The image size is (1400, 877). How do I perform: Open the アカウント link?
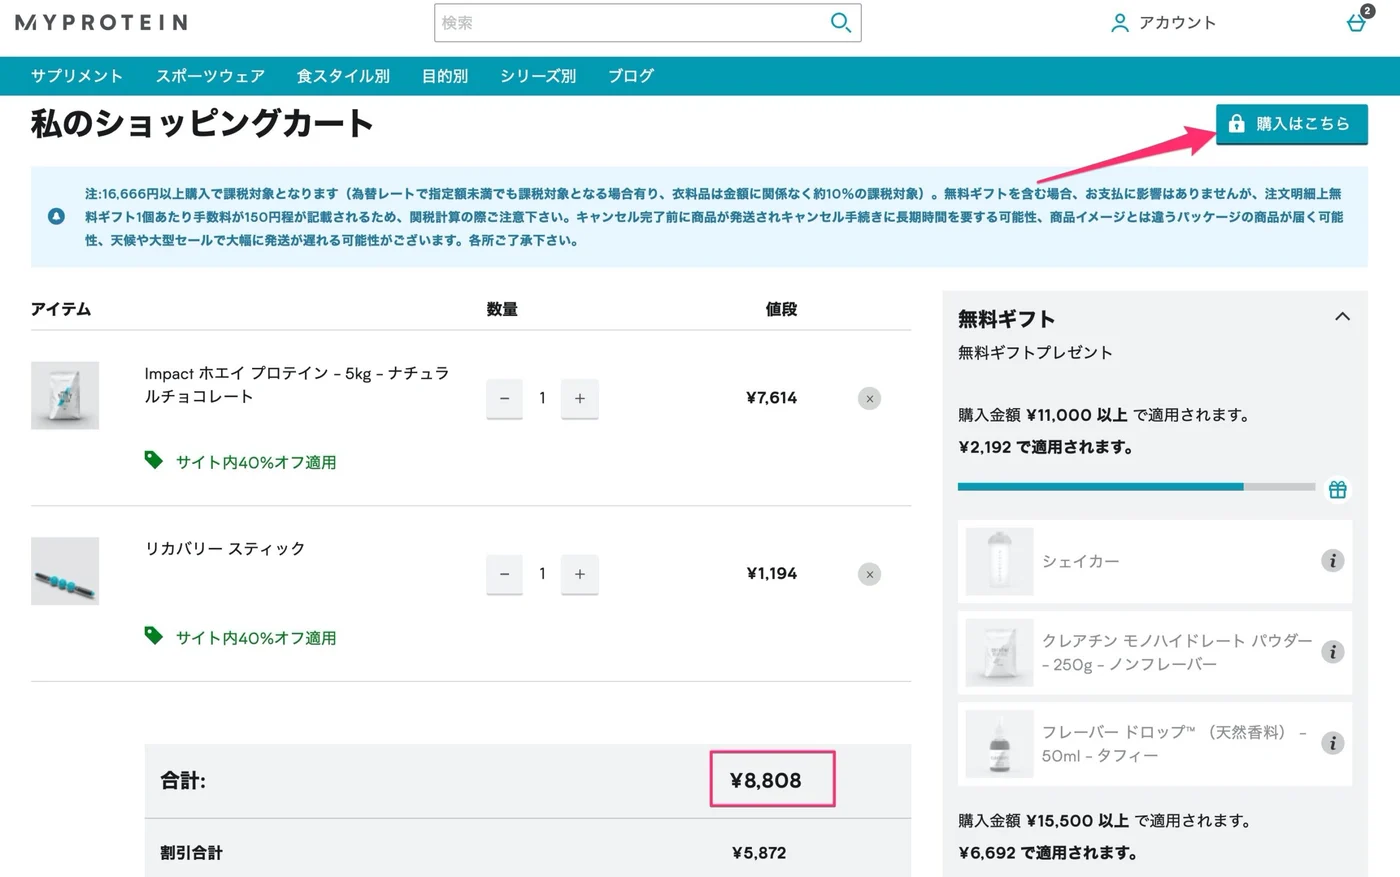coord(1177,22)
